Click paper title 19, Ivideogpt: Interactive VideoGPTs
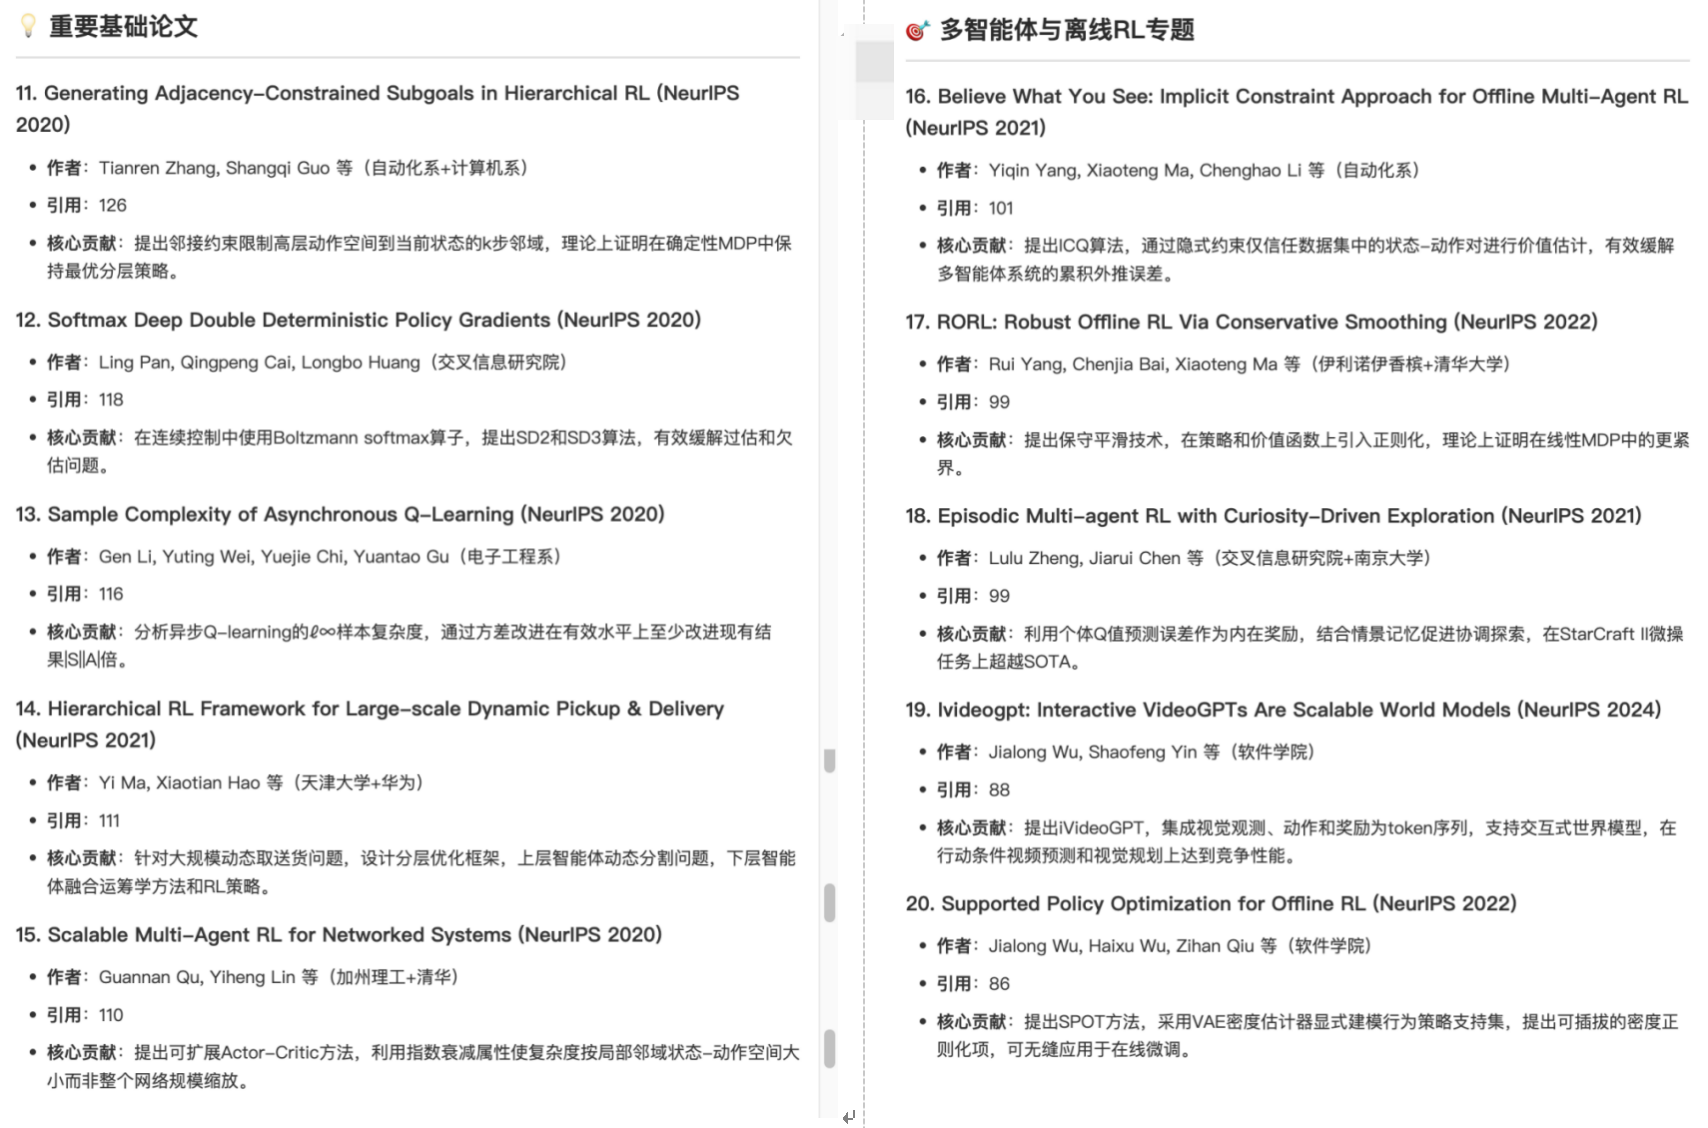This screenshot has height=1128, width=1708. [1283, 710]
